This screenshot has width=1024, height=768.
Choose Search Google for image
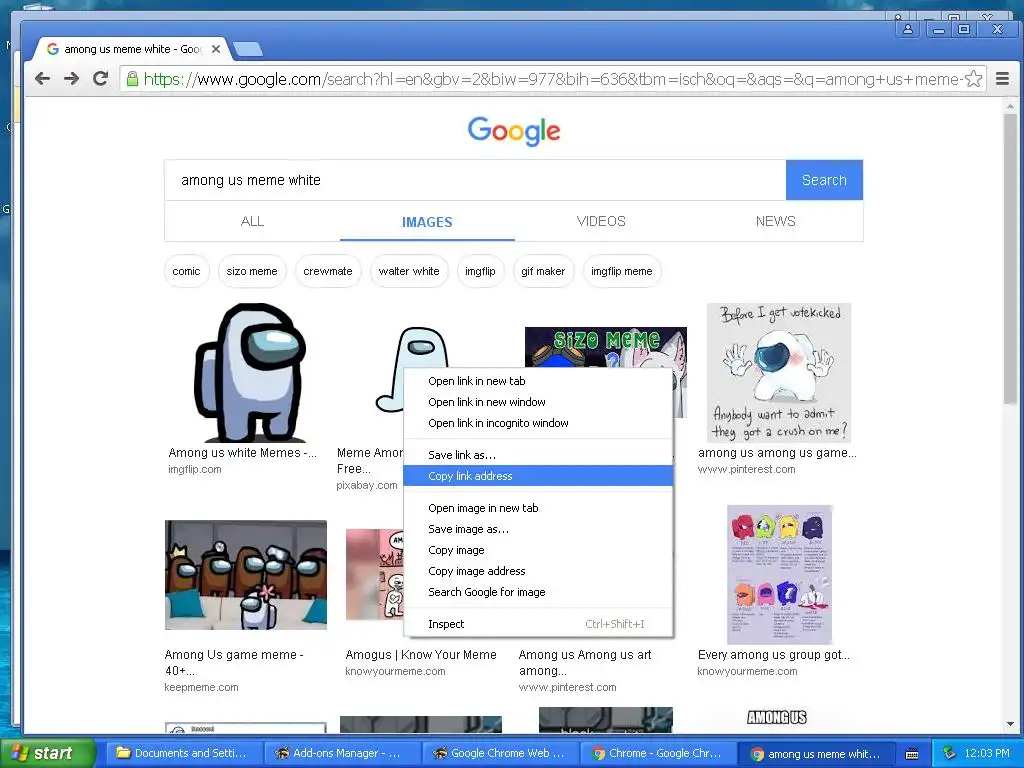[538, 591]
